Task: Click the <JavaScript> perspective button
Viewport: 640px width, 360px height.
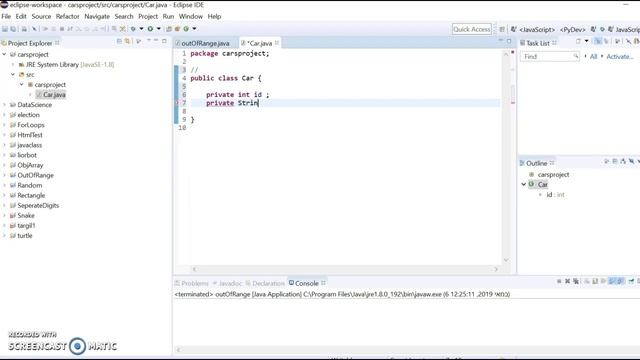Action: (537, 29)
